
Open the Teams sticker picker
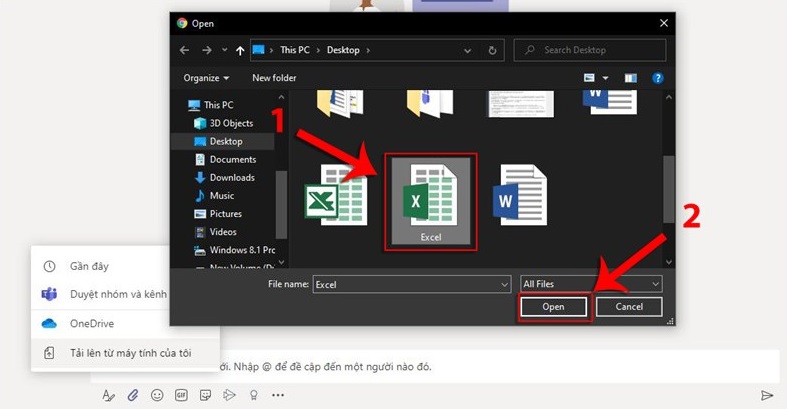pos(205,395)
